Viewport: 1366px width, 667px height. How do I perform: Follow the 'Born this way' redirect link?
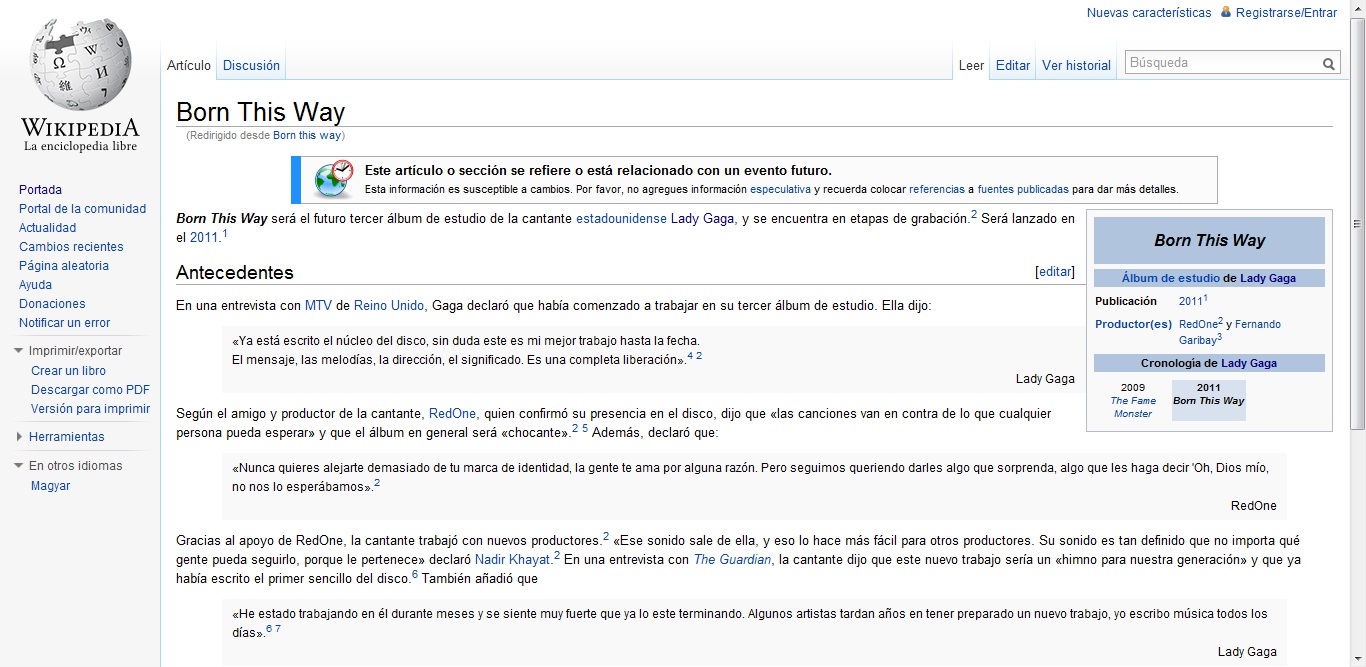307,135
